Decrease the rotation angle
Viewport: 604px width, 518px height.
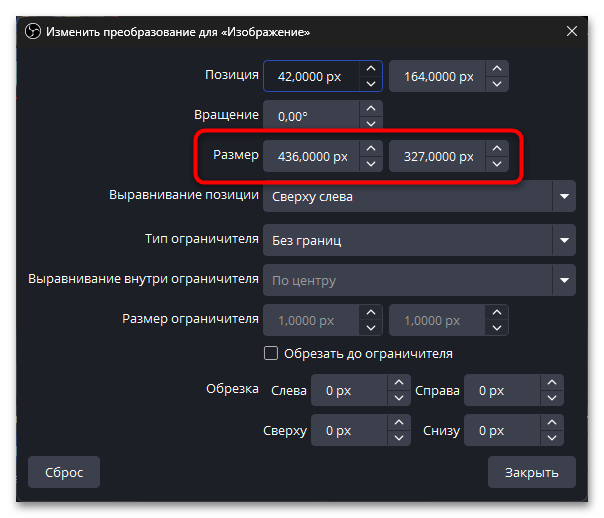(371, 123)
